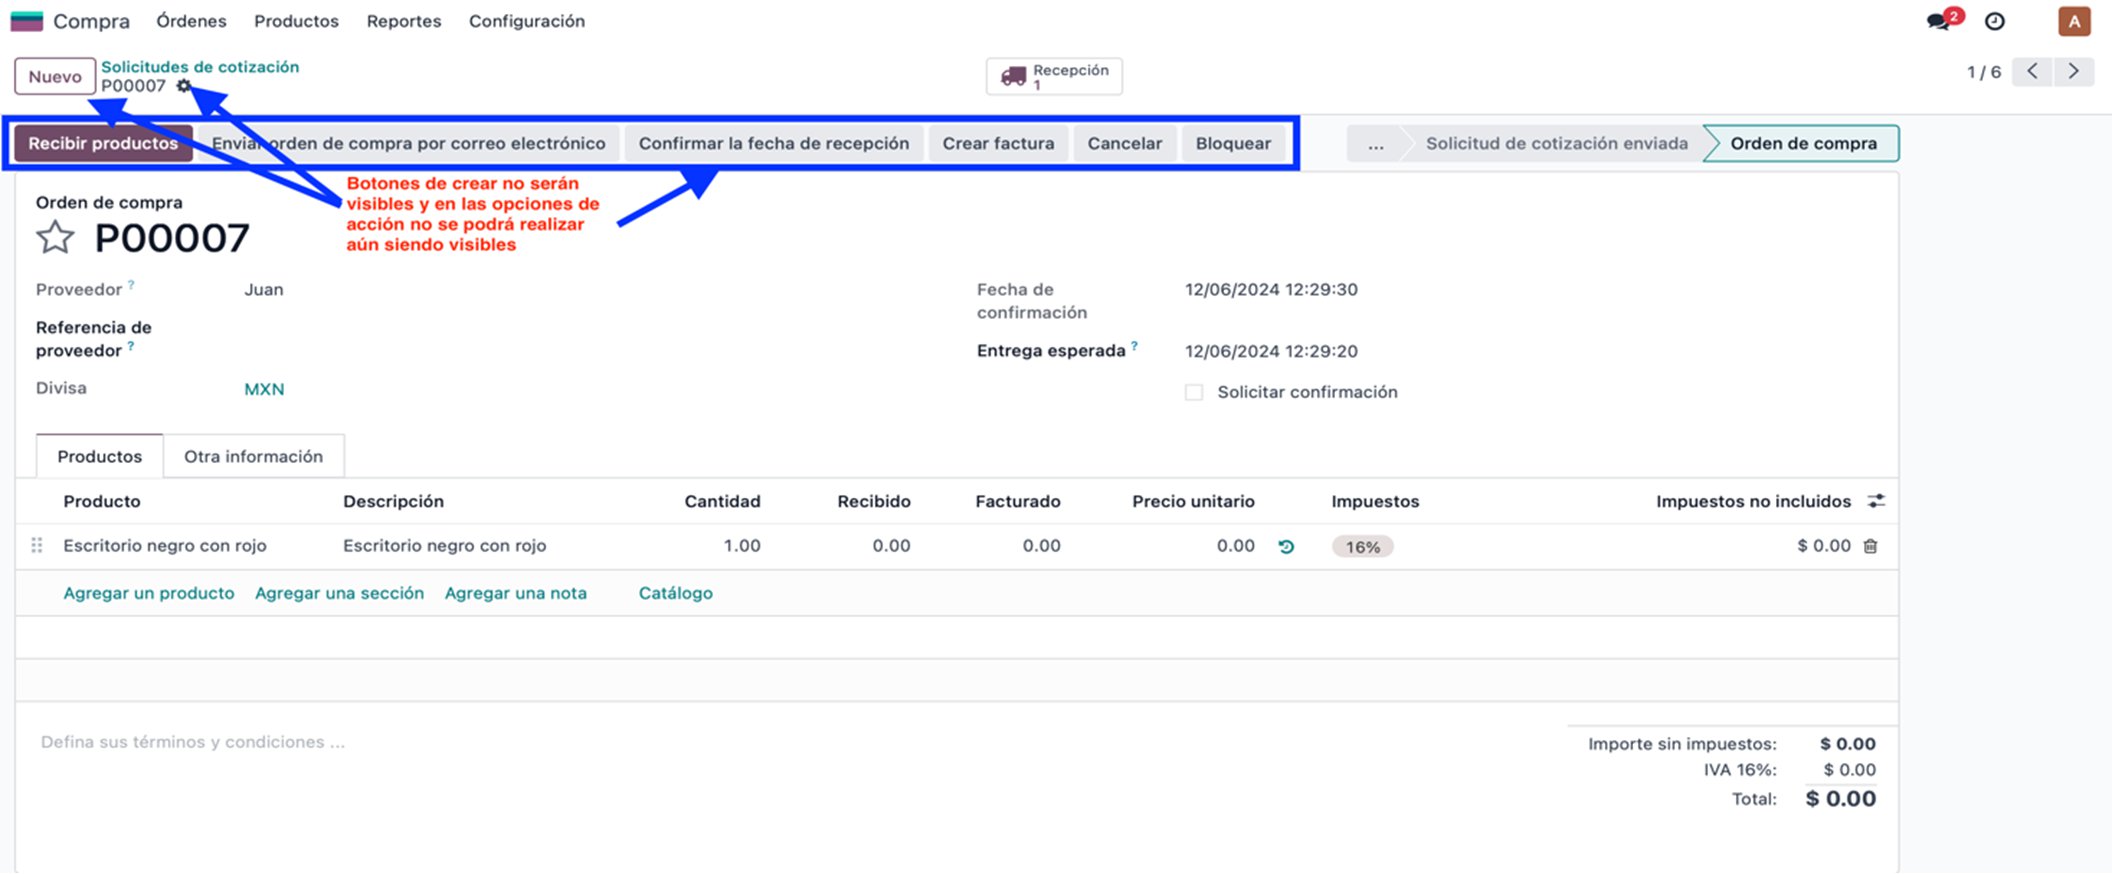Click the Bloquear button
This screenshot has width=2113, height=874.
coord(1233,143)
